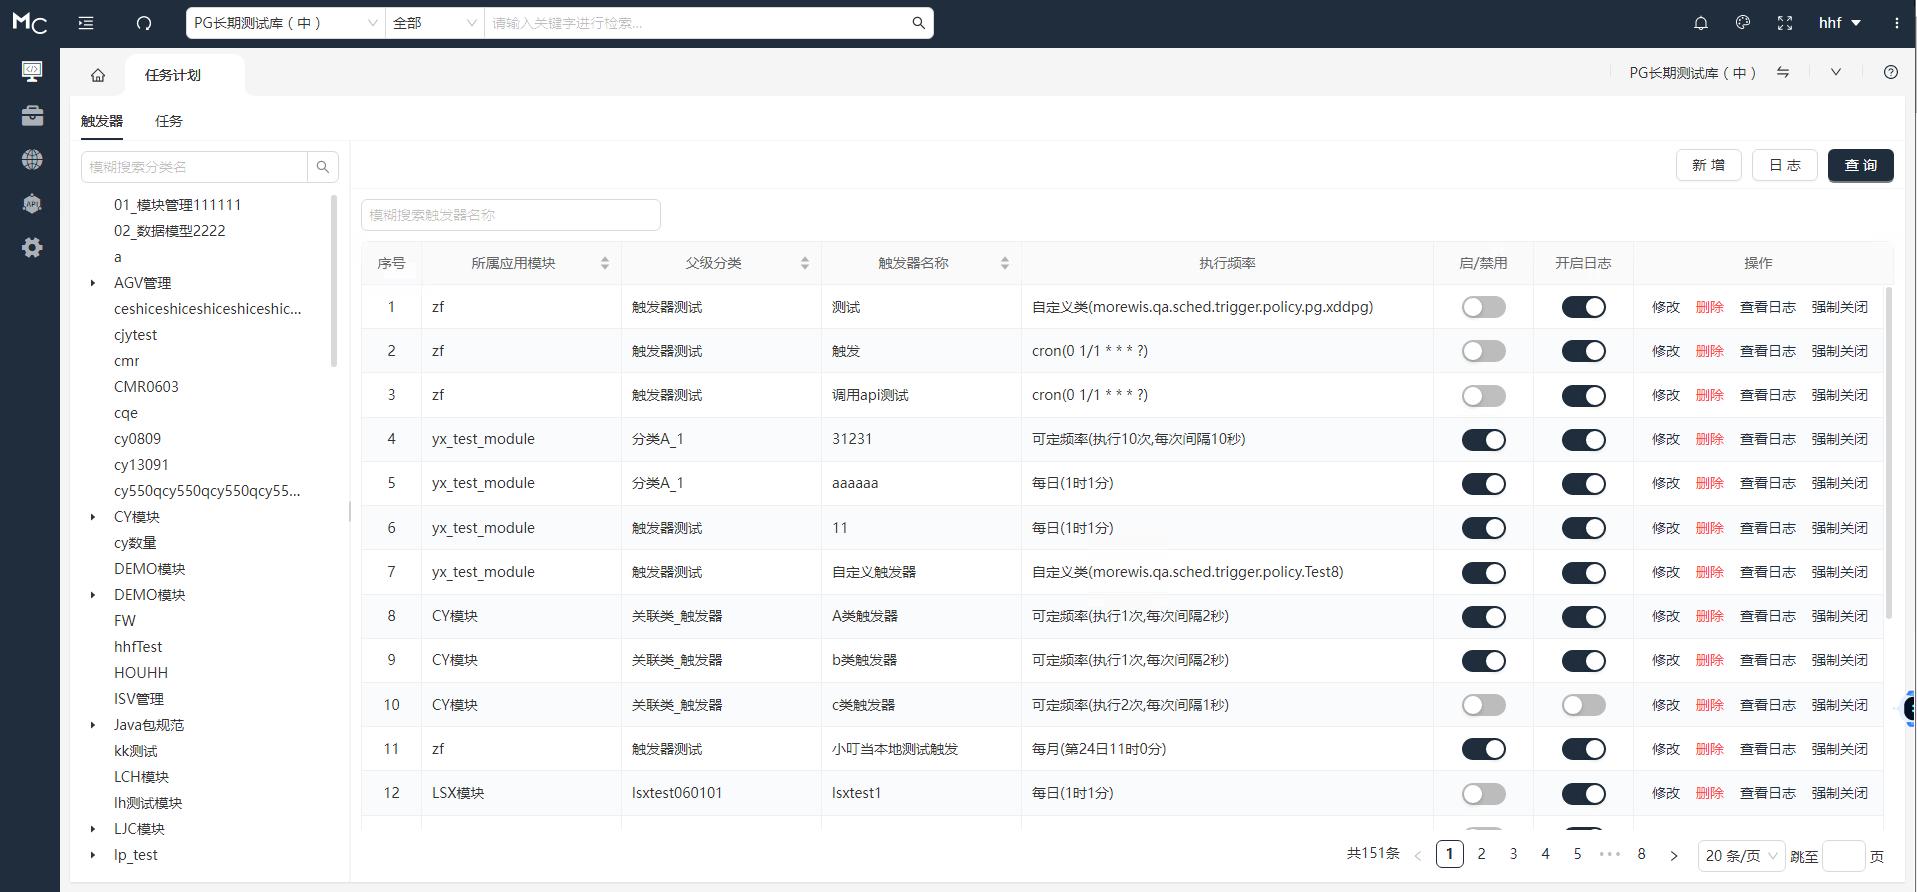Focus the 模糊搜索触发器名称 search field
The image size is (1917, 892).
click(510, 215)
